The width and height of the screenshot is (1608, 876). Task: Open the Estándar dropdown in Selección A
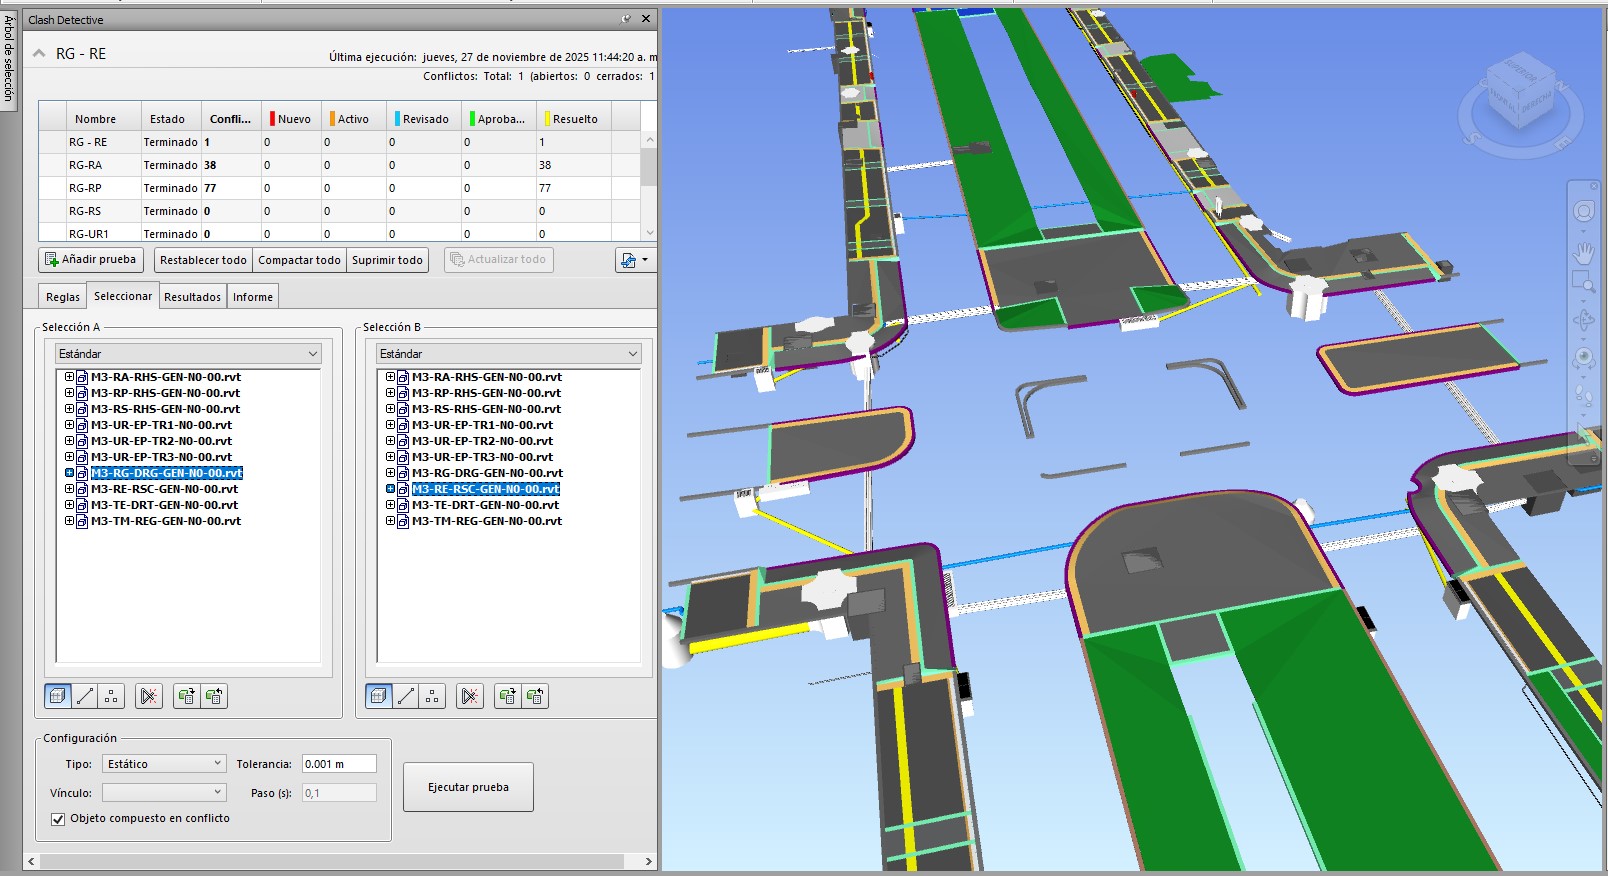click(x=188, y=354)
